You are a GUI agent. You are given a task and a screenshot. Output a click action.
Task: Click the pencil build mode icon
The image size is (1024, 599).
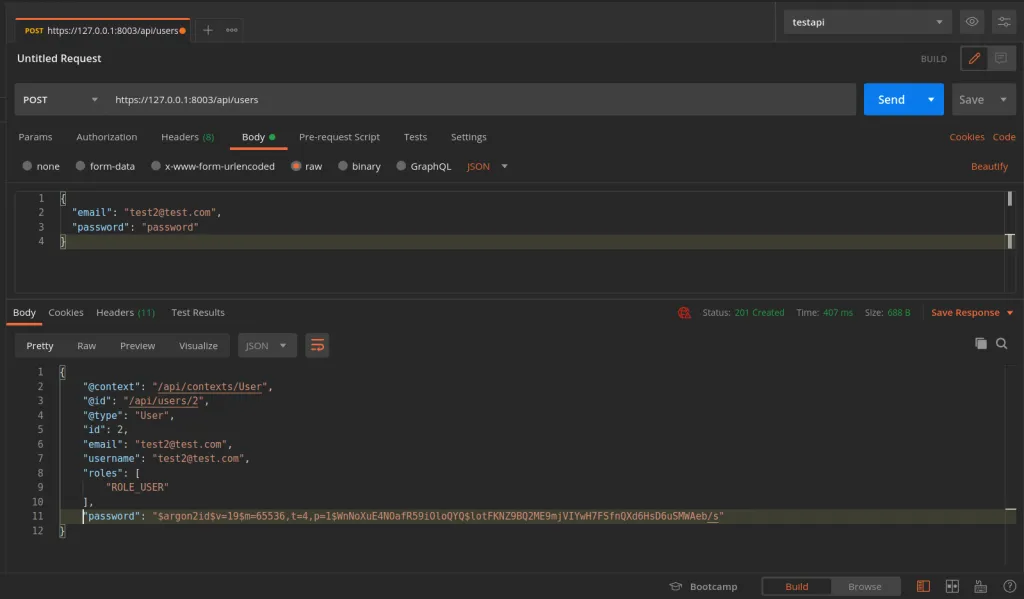[x=974, y=59]
